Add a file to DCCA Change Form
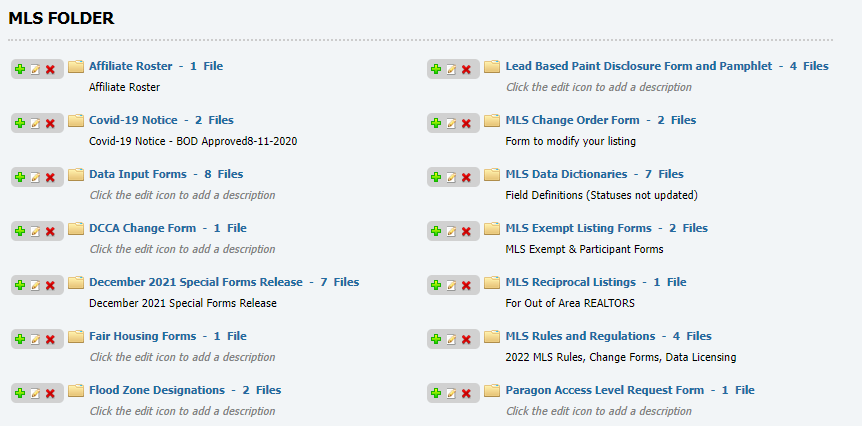 pyautogui.click(x=20, y=231)
